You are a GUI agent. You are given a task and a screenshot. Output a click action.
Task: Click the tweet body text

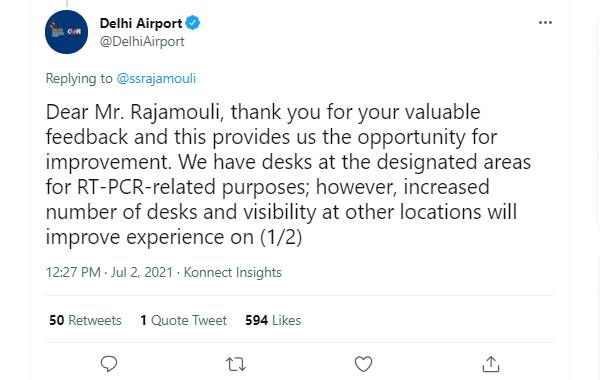[288, 175]
